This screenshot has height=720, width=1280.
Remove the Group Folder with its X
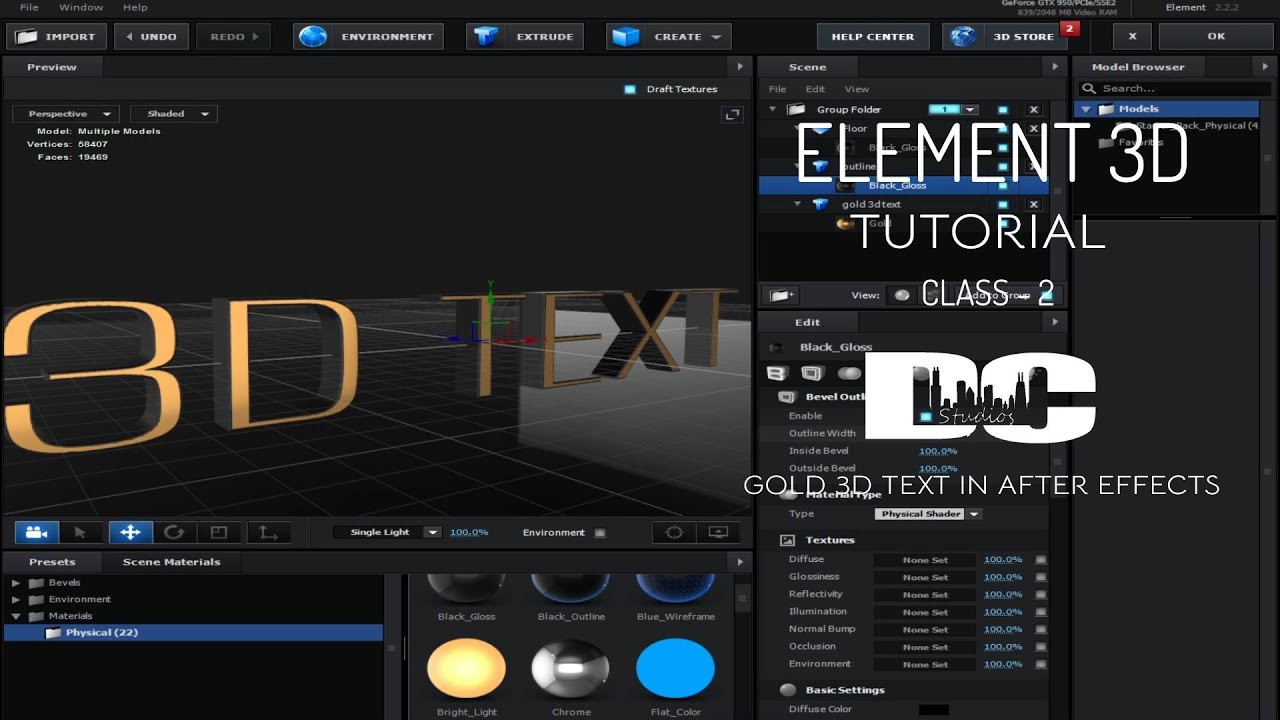[x=1034, y=110]
